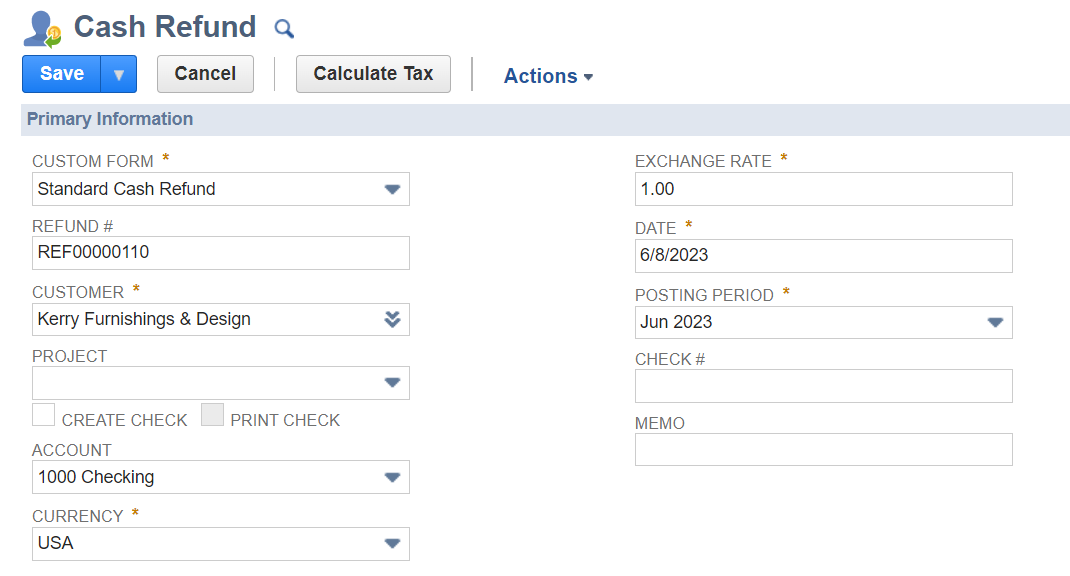Open the Customer double-chevron selector
The height and width of the screenshot is (576, 1070).
coord(392,319)
